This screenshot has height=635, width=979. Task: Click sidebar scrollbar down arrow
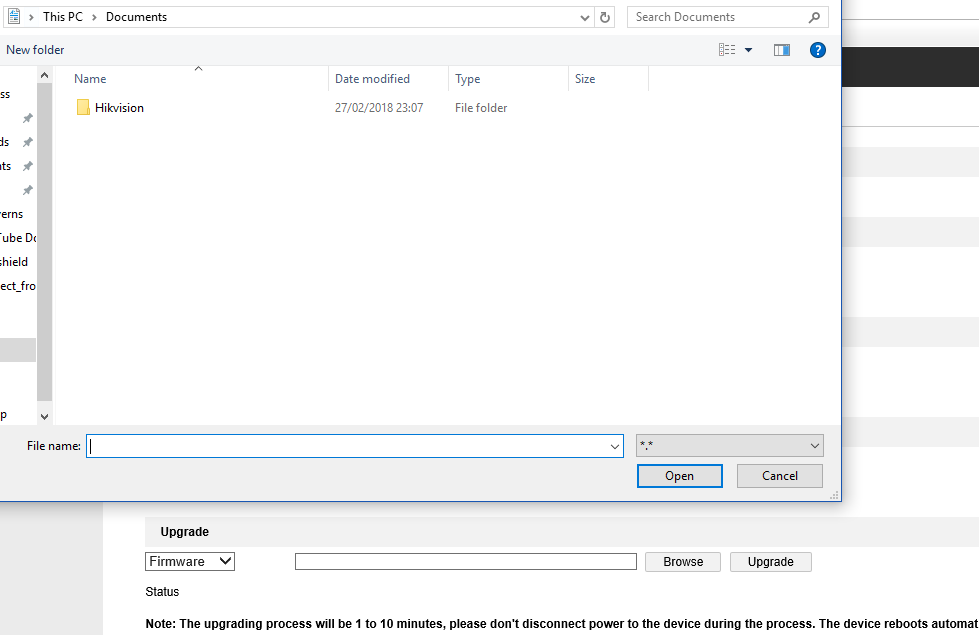point(44,415)
